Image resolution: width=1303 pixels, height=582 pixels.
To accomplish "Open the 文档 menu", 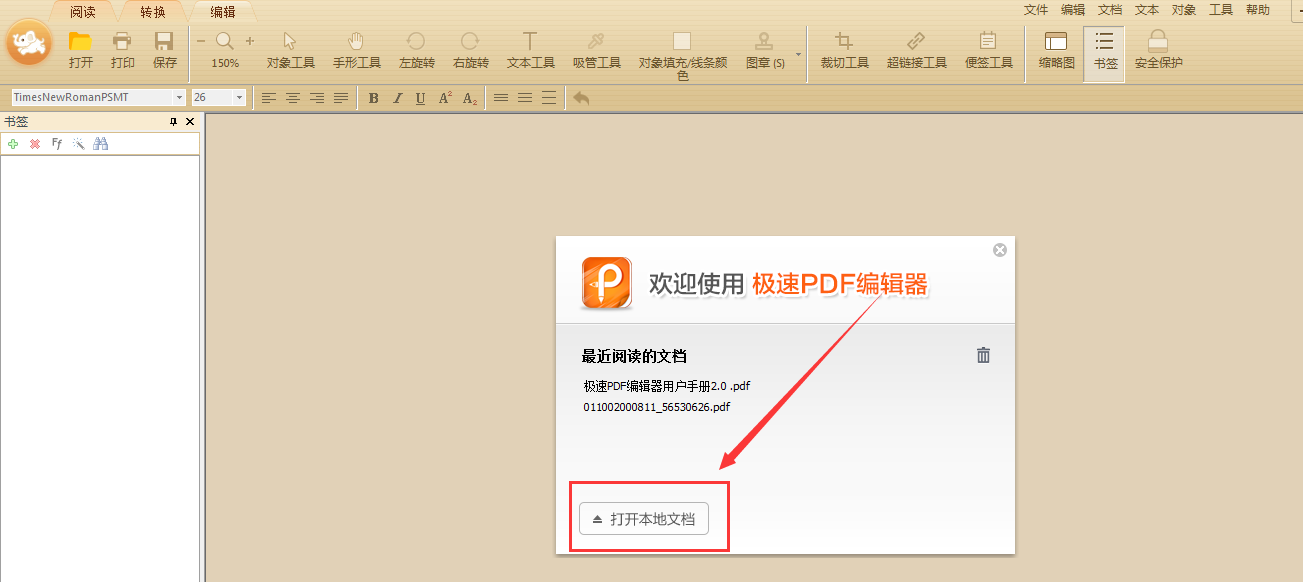I will [1110, 10].
